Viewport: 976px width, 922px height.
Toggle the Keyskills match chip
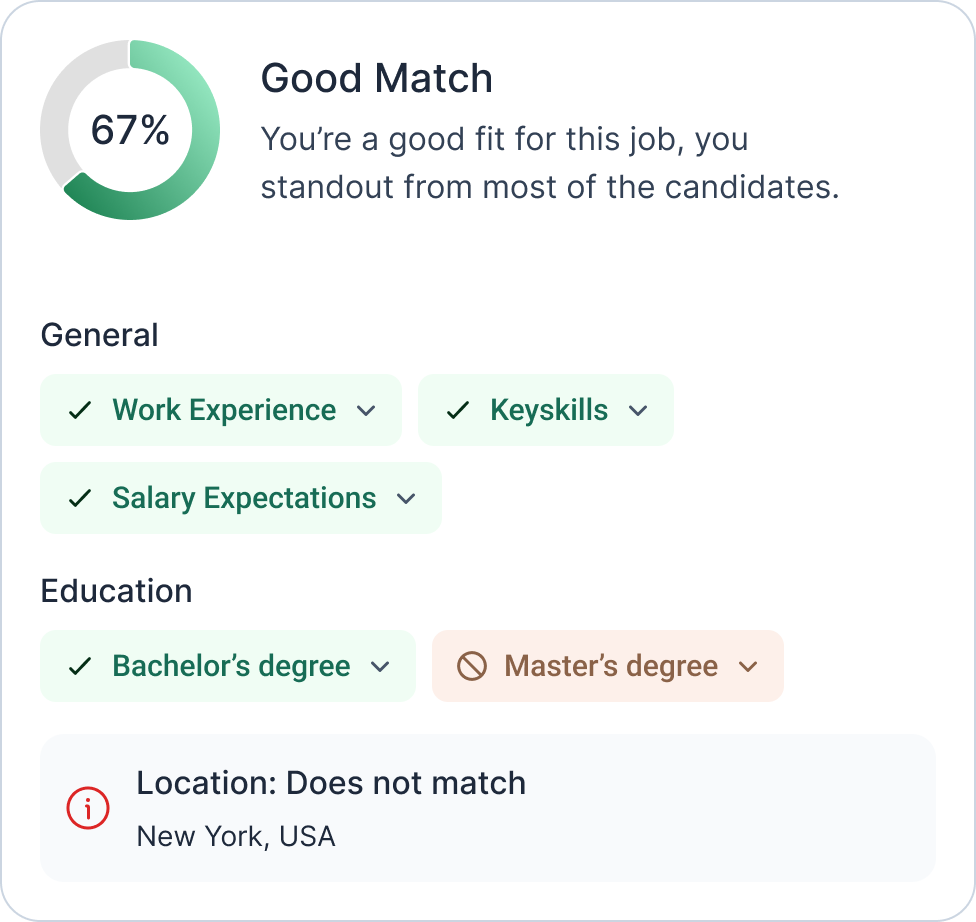tap(545, 409)
